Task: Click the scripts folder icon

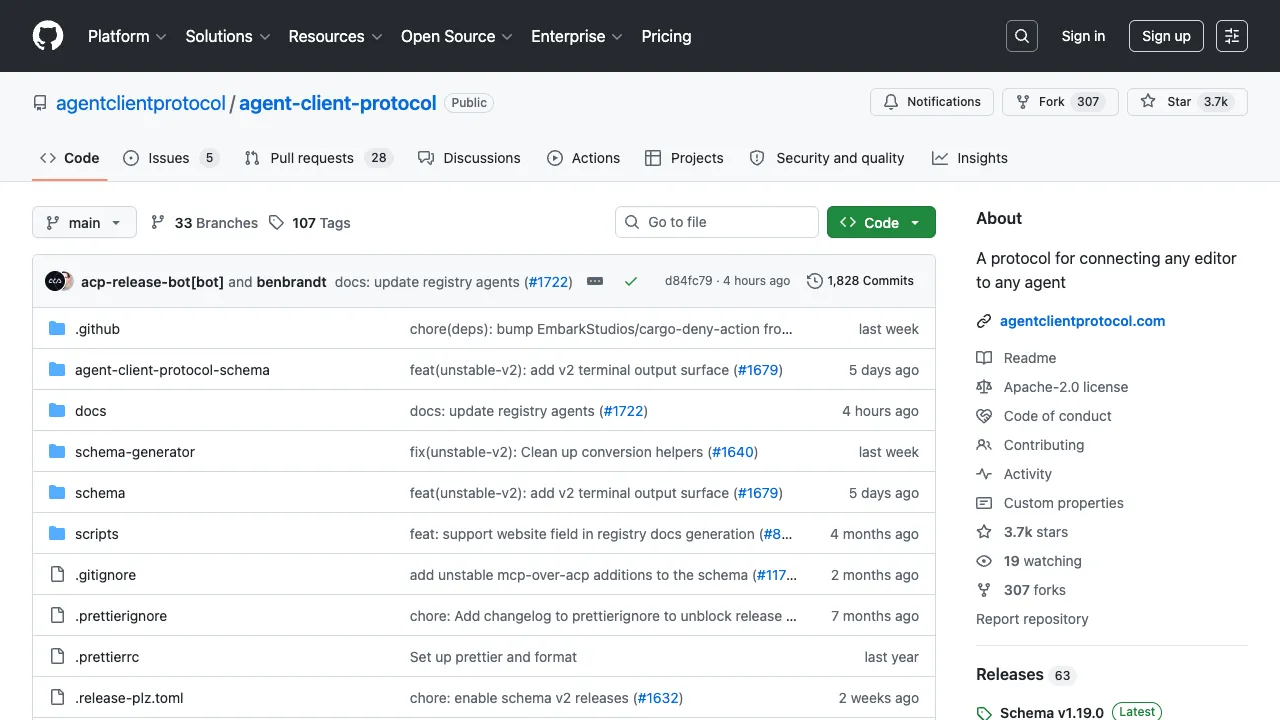Action: (x=57, y=534)
